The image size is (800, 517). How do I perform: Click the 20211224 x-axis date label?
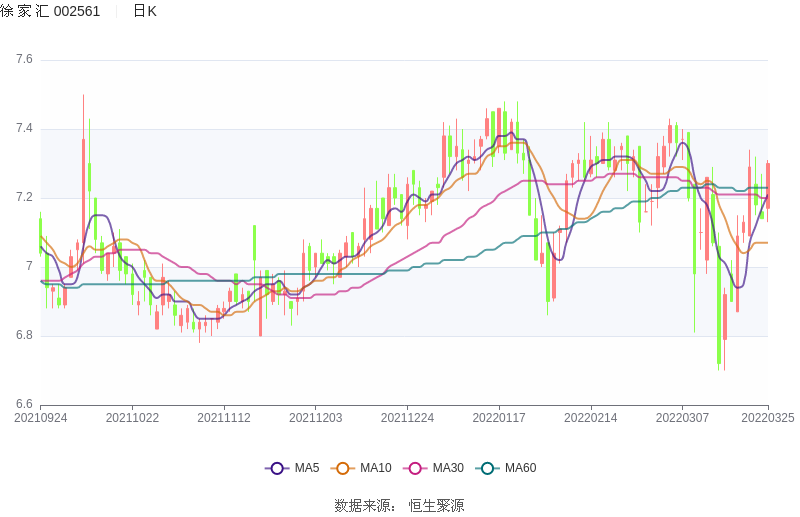[x=407, y=418]
